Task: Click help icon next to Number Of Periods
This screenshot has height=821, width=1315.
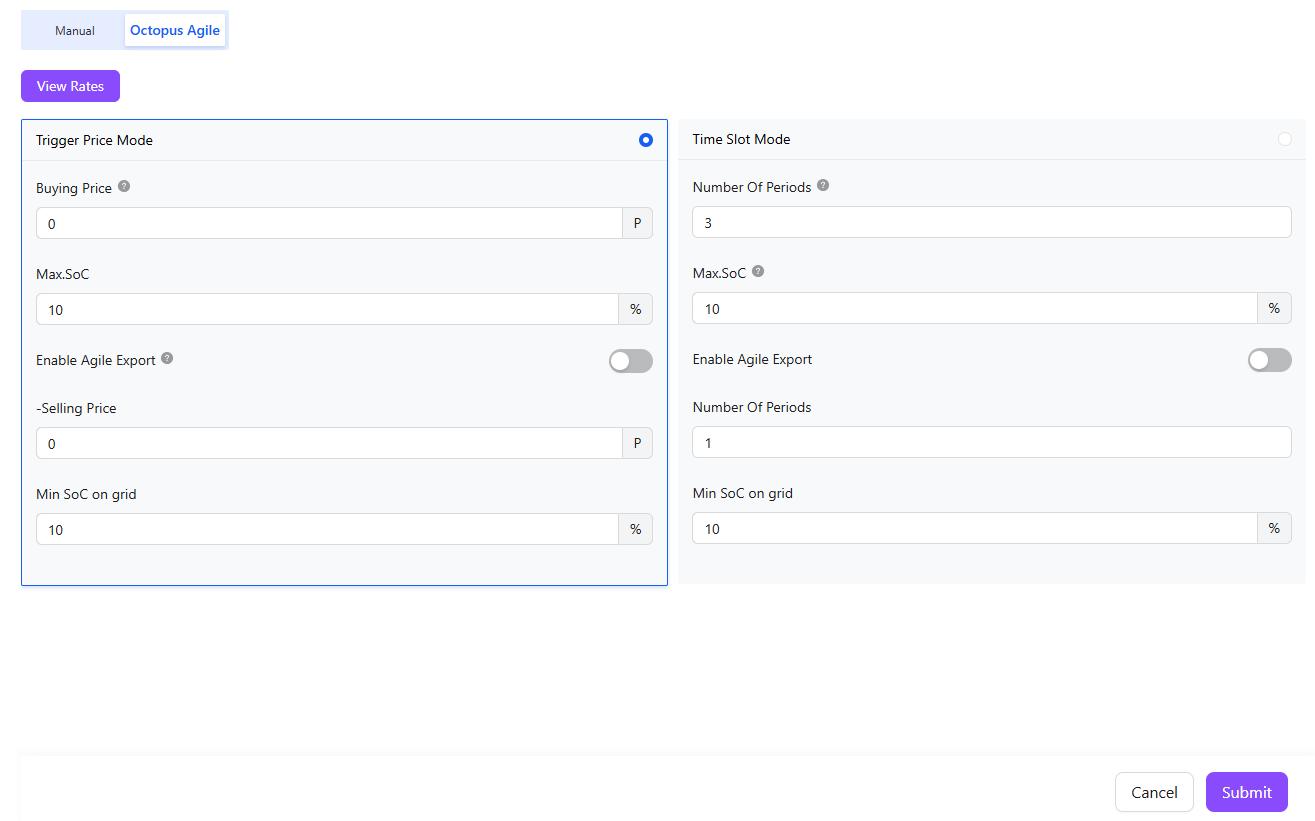Action: pos(823,186)
